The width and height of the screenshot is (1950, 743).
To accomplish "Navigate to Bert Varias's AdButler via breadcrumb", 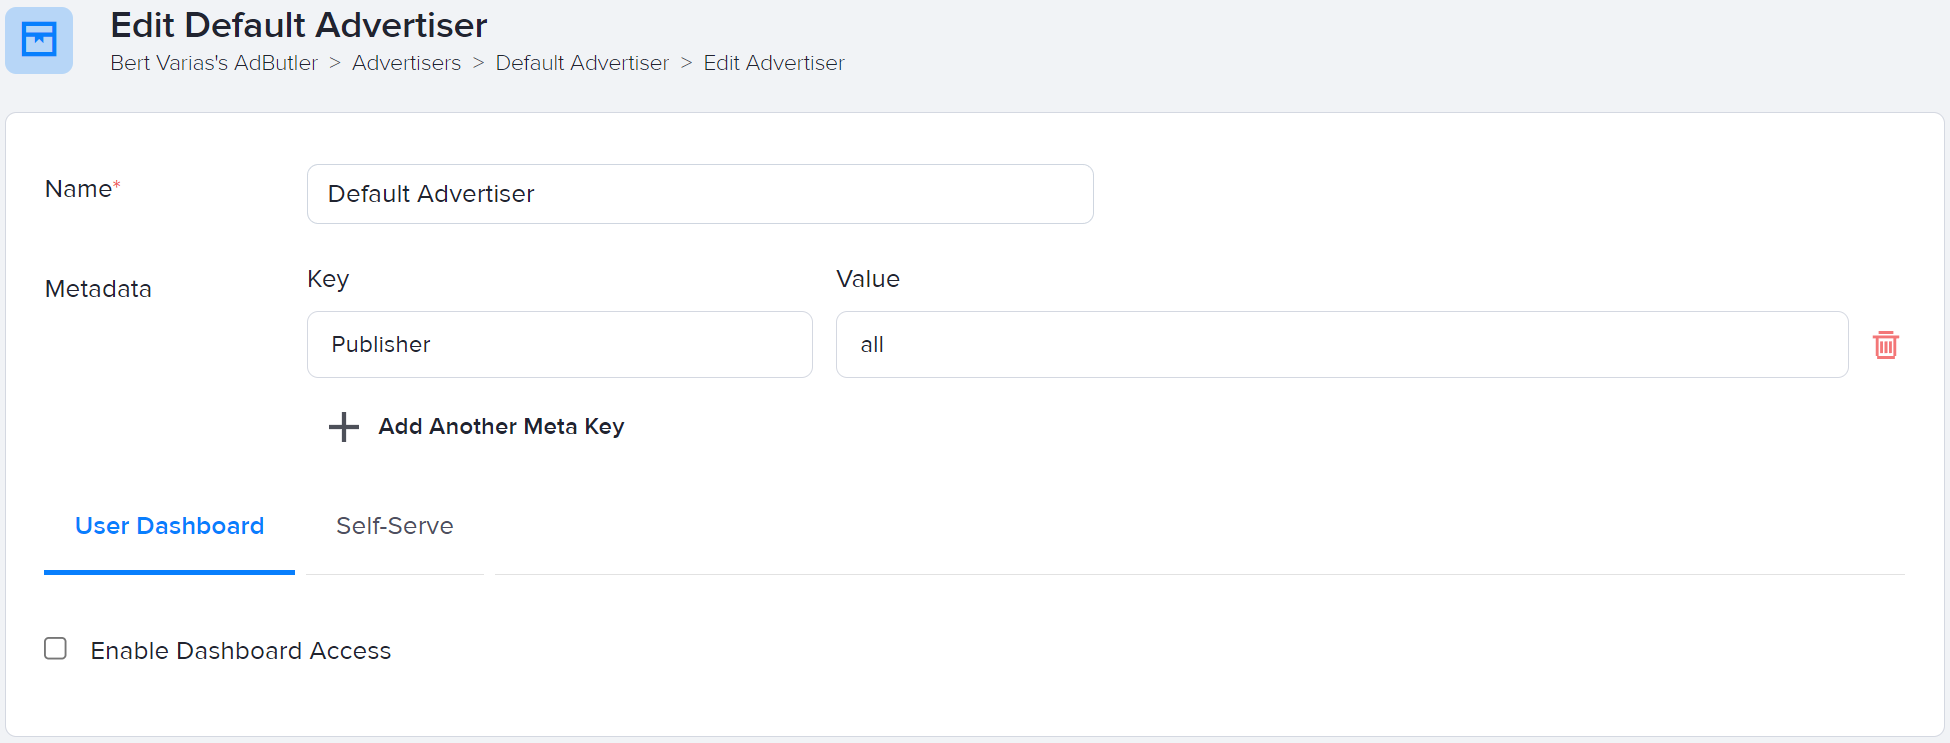I will coord(213,62).
